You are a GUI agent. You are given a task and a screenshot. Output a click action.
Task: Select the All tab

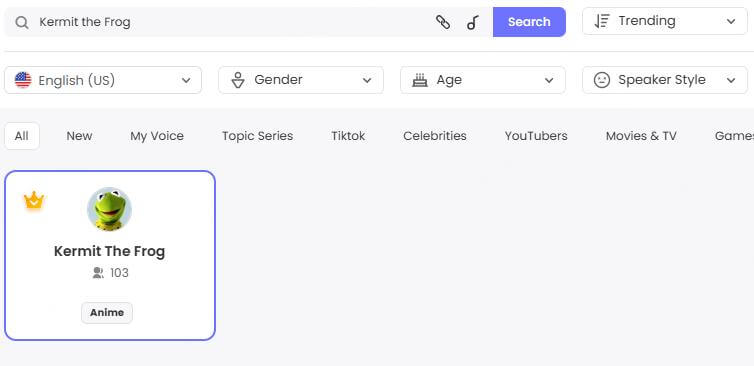(x=22, y=136)
